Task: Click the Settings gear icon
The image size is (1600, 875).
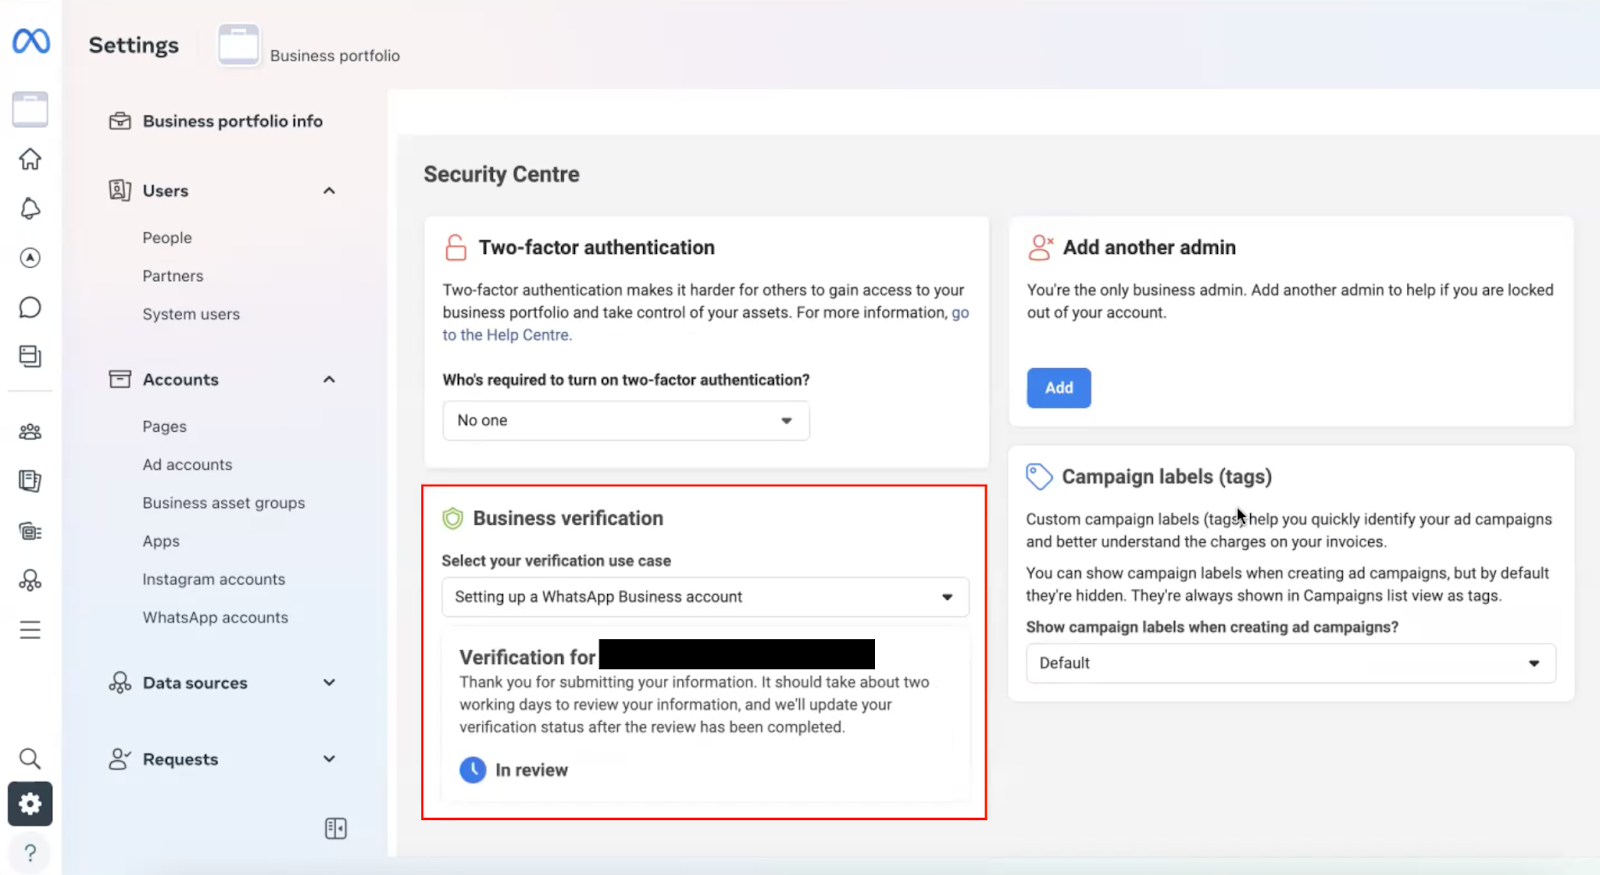Action: coord(30,804)
